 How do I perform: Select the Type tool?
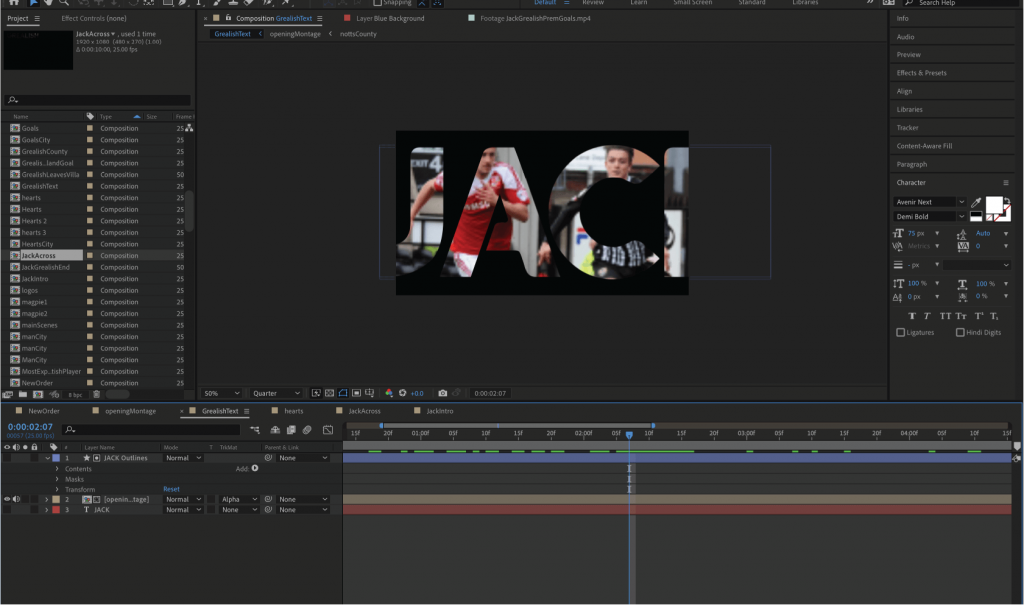(x=198, y=4)
